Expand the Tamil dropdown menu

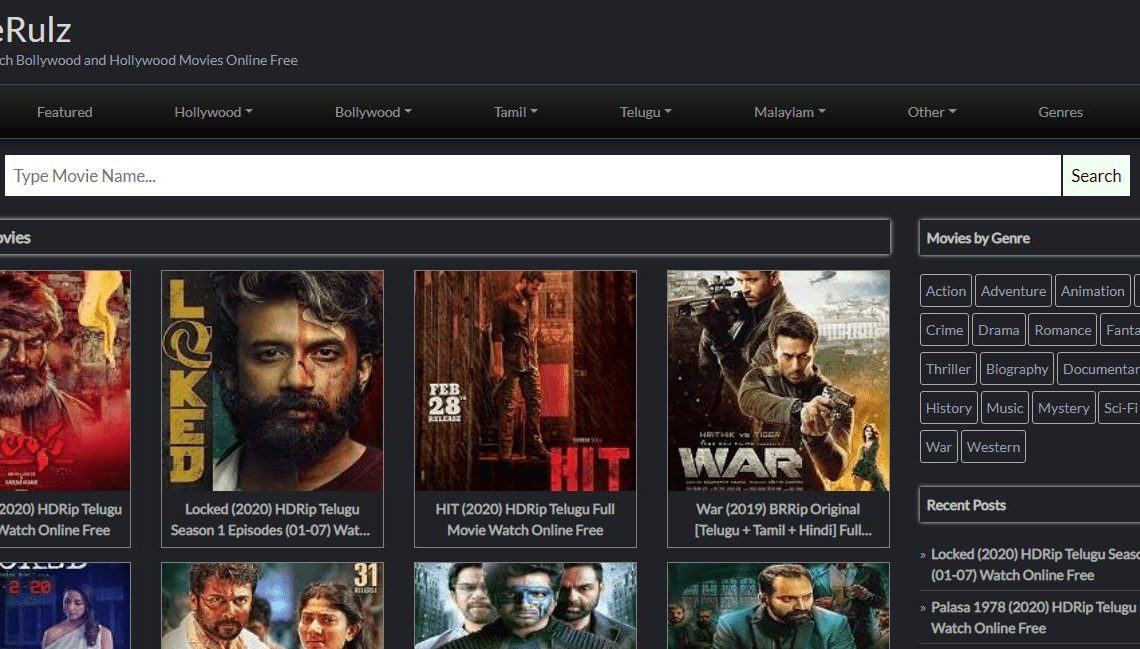[x=515, y=112]
